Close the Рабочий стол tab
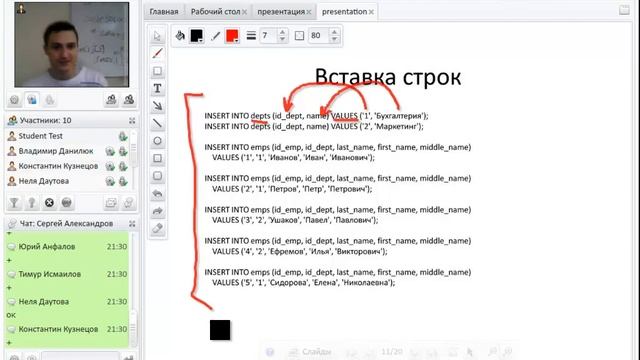Image resolution: width=640 pixels, height=360 pixels. pos(244,12)
